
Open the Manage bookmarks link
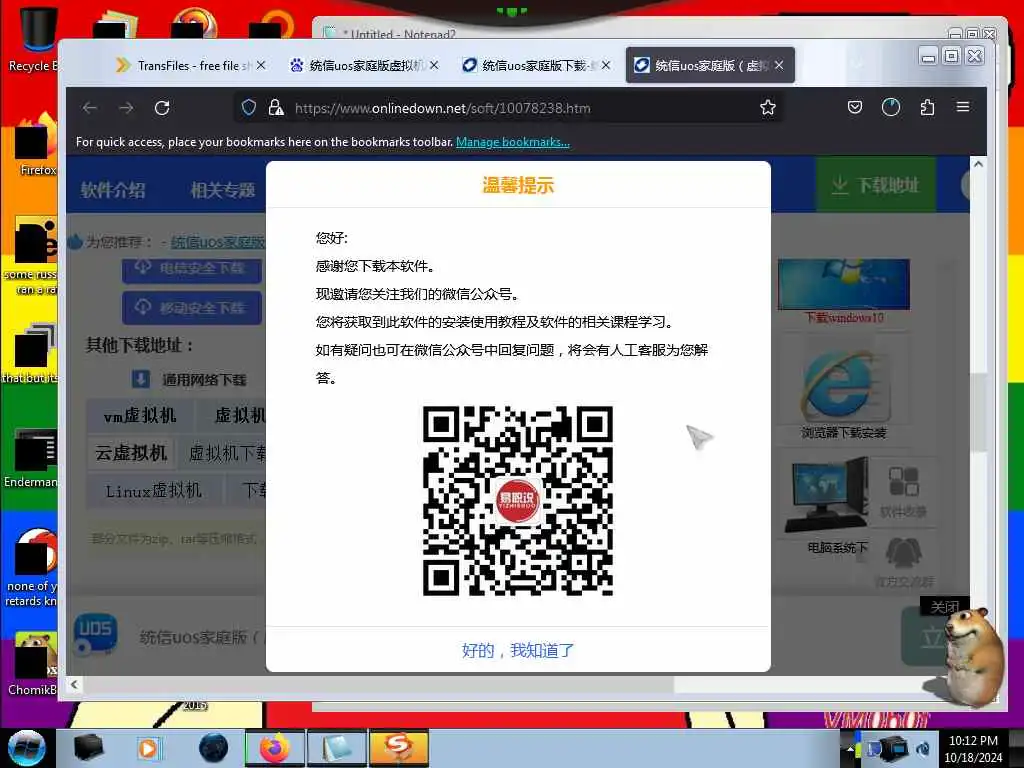513,142
